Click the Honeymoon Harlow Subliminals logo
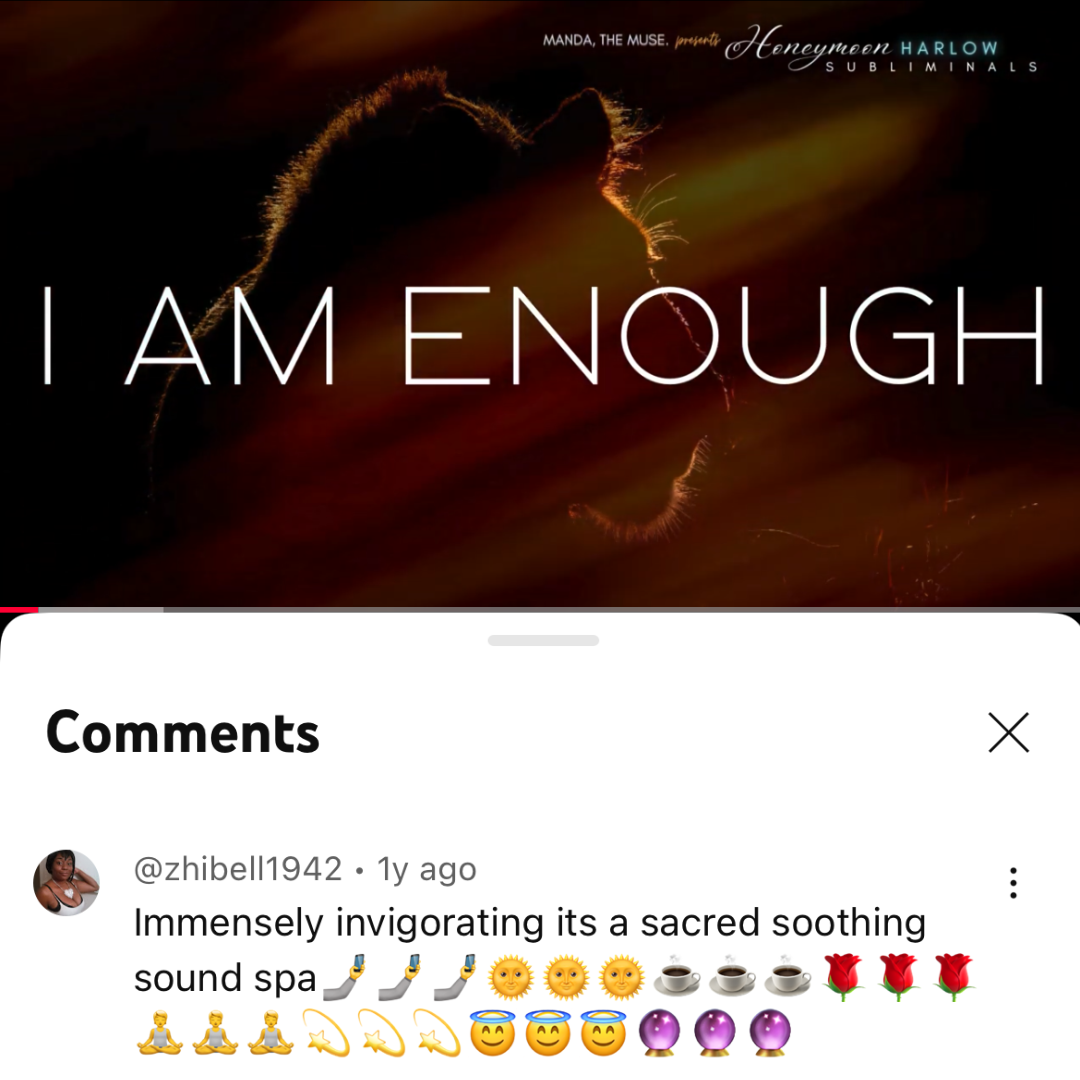1080x1080 pixels. [x=882, y=50]
